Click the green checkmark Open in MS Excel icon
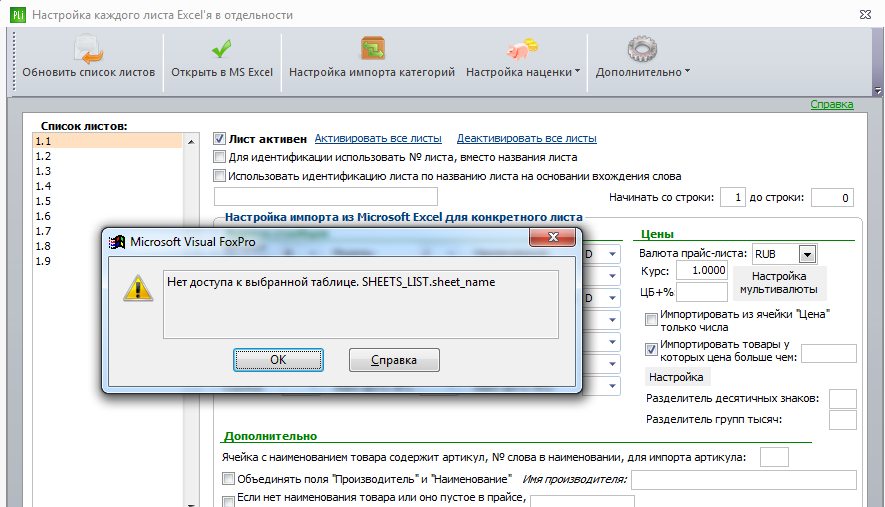 (221, 49)
